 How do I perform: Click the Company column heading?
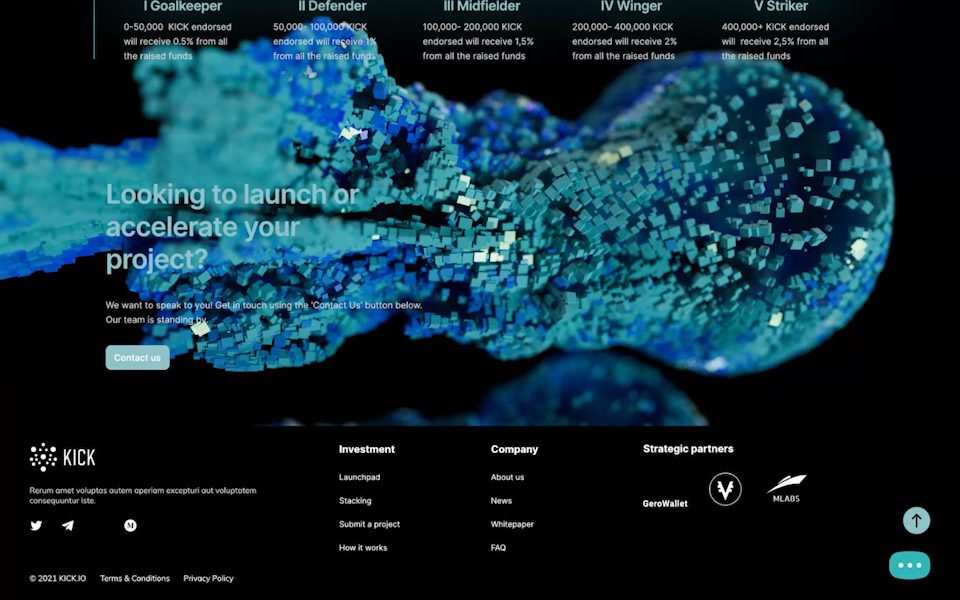point(514,449)
